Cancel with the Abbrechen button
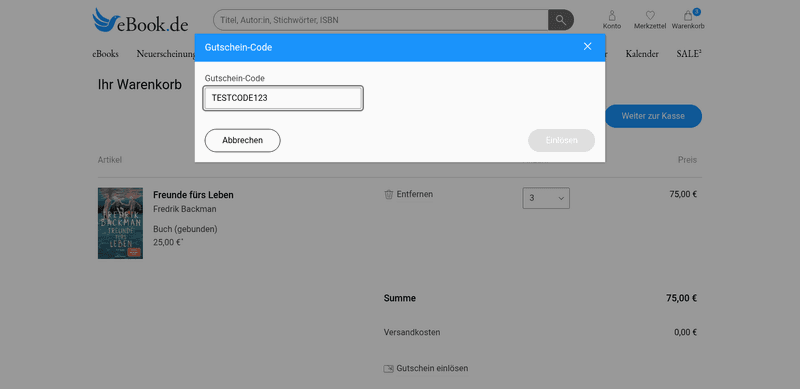The width and height of the screenshot is (800, 389). (x=242, y=140)
